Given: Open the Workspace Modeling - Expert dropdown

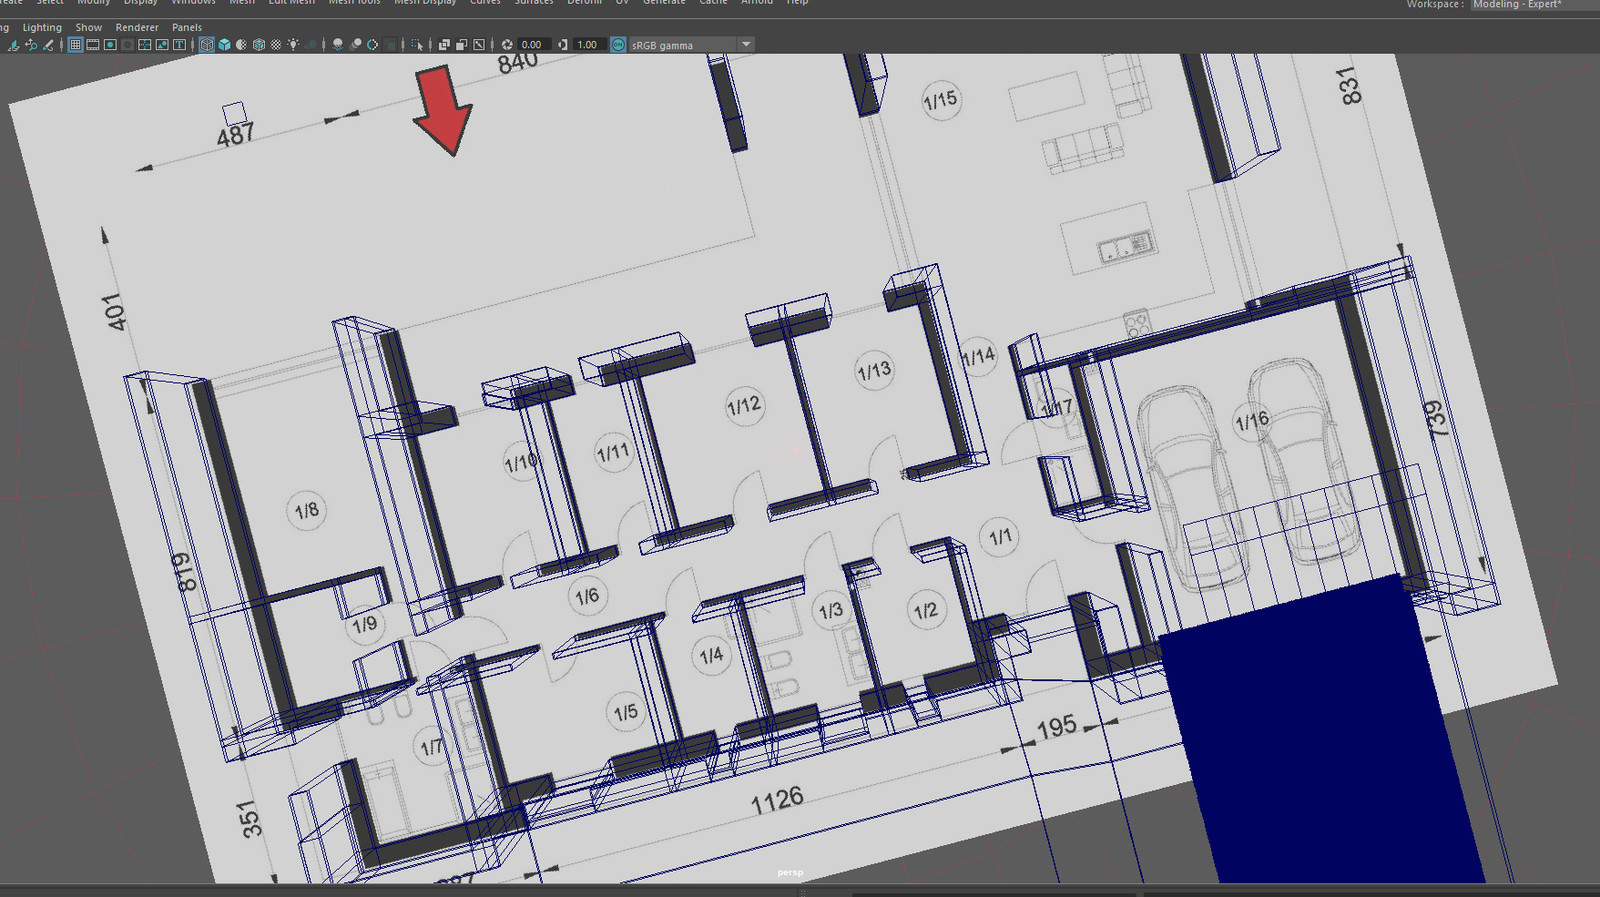Looking at the screenshot, I should click(1534, 4).
